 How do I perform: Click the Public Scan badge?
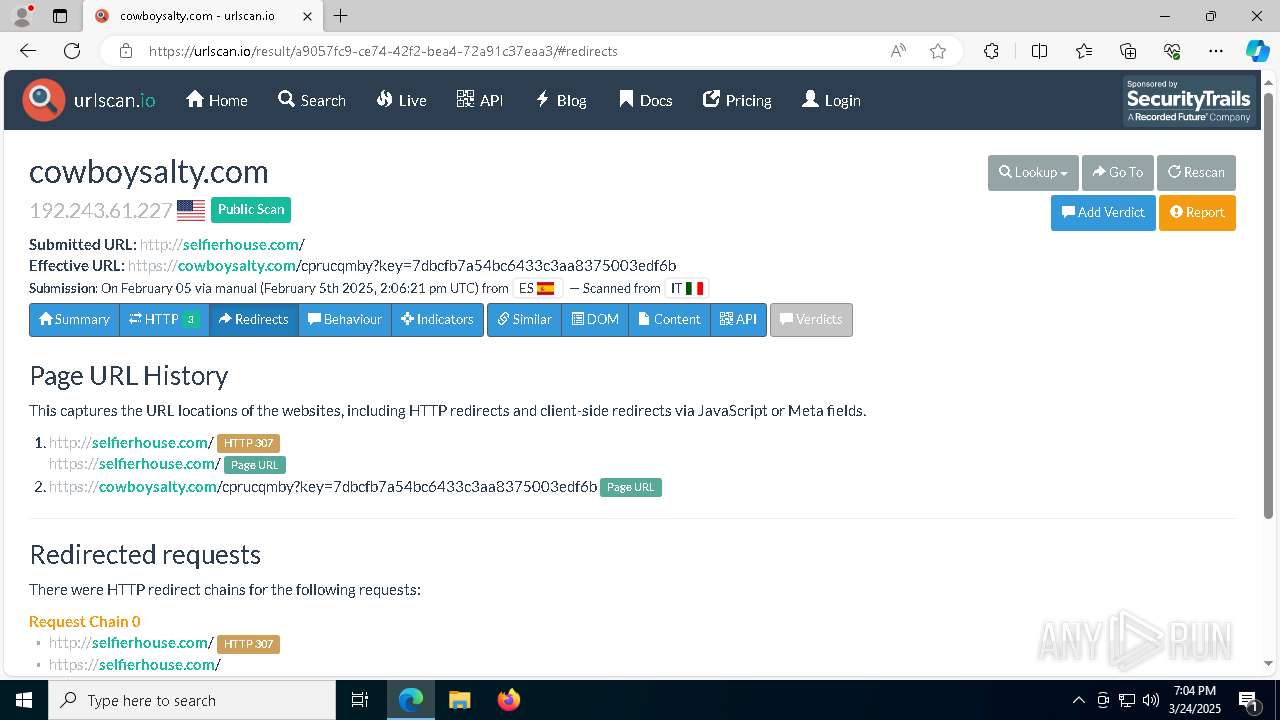251,209
